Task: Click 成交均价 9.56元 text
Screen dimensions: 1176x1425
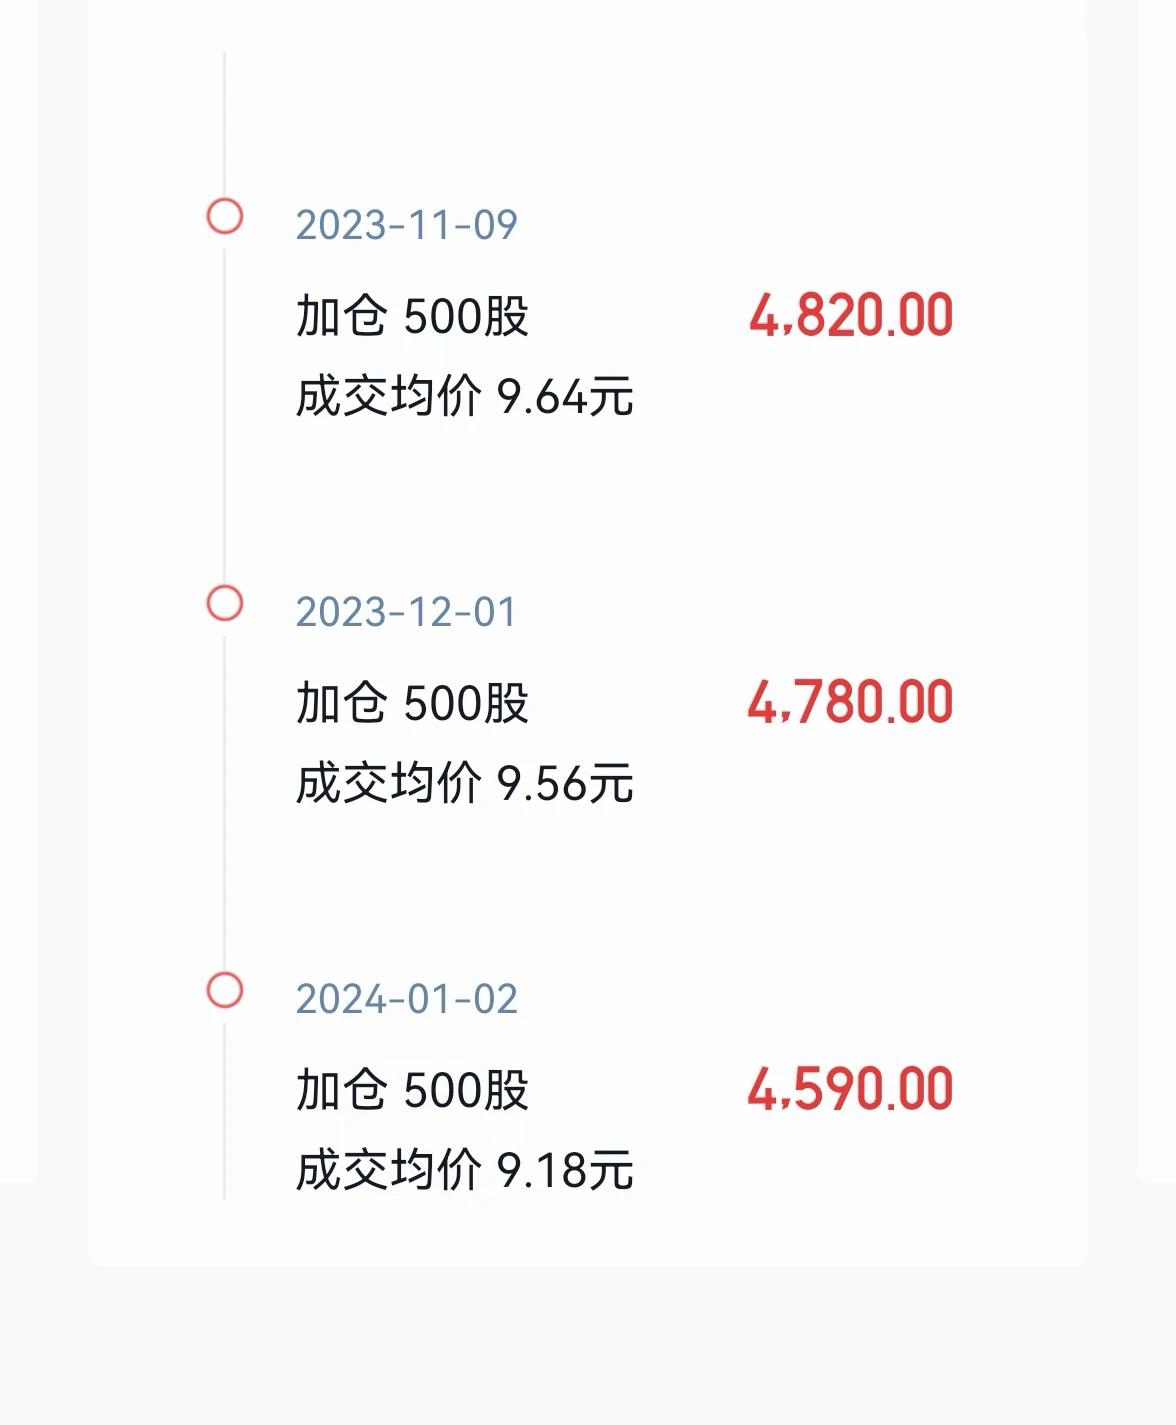Action: (x=465, y=783)
